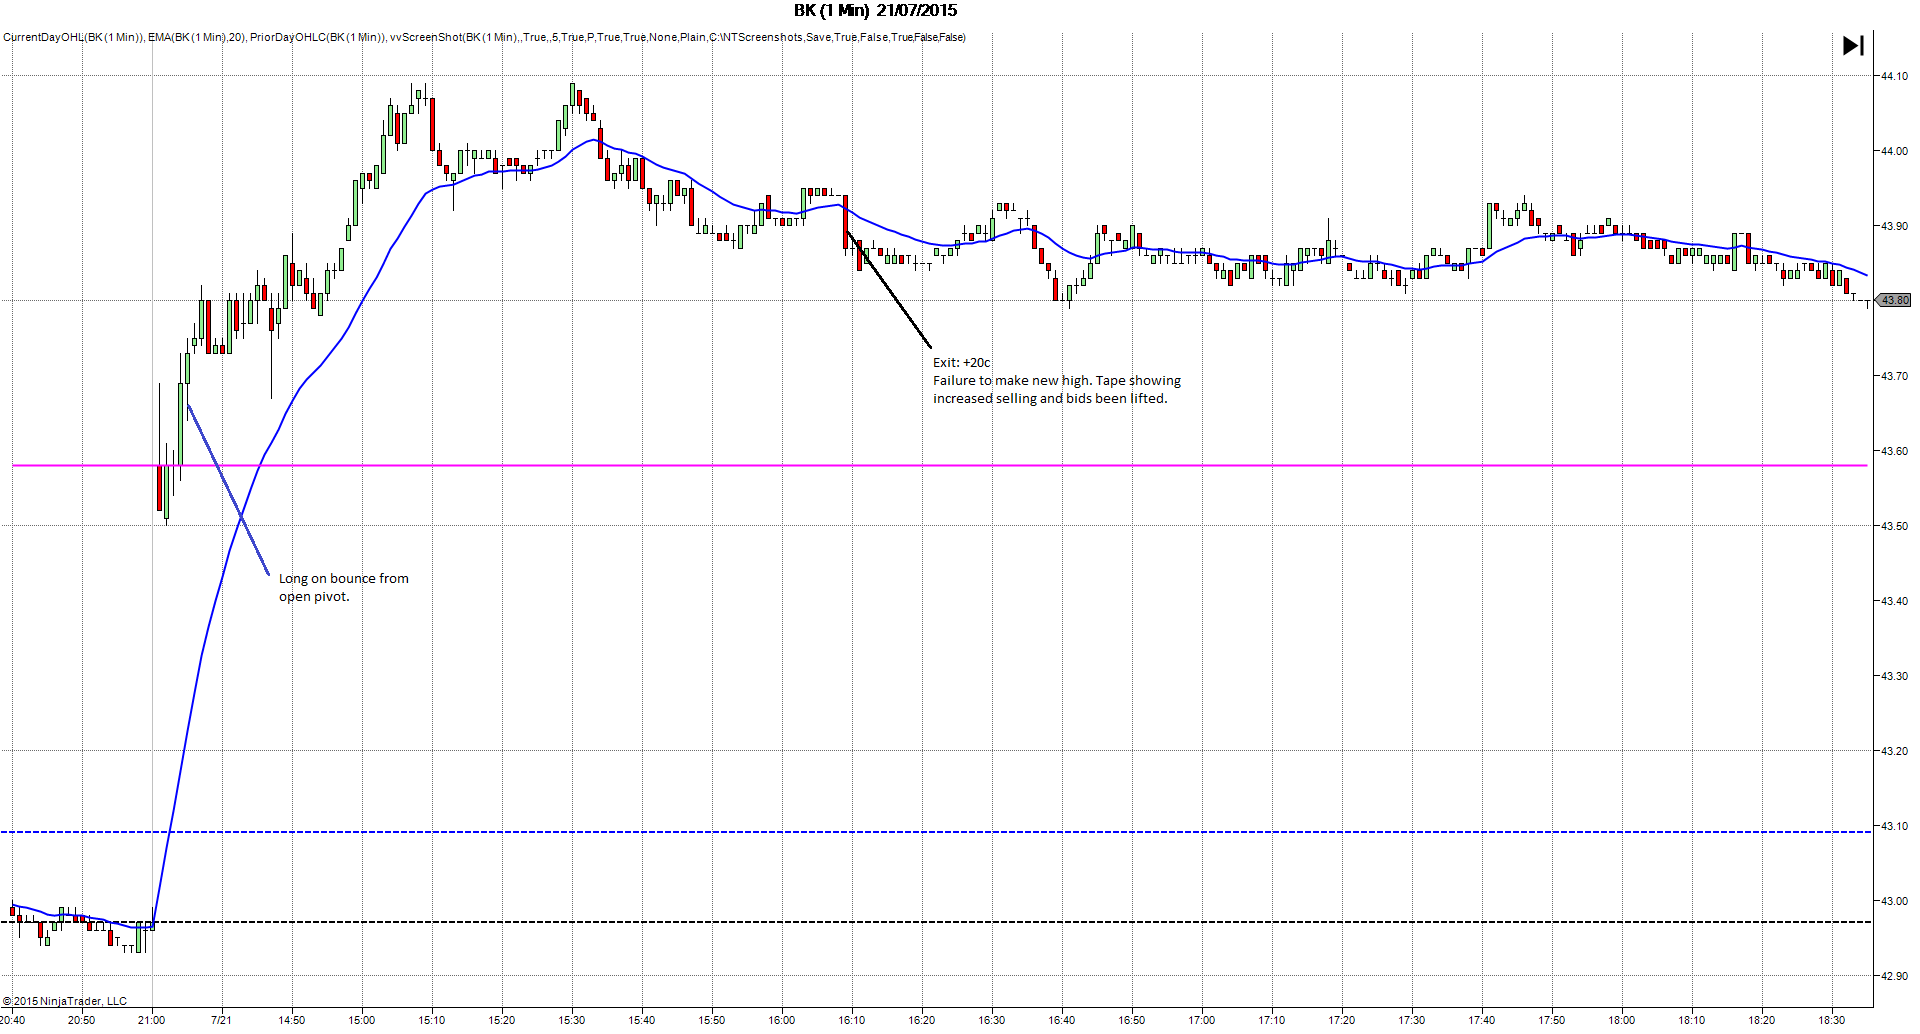Screen dimensions: 1920x1034
Task: Click the 15:10 time axis label
Action: tap(432, 1020)
